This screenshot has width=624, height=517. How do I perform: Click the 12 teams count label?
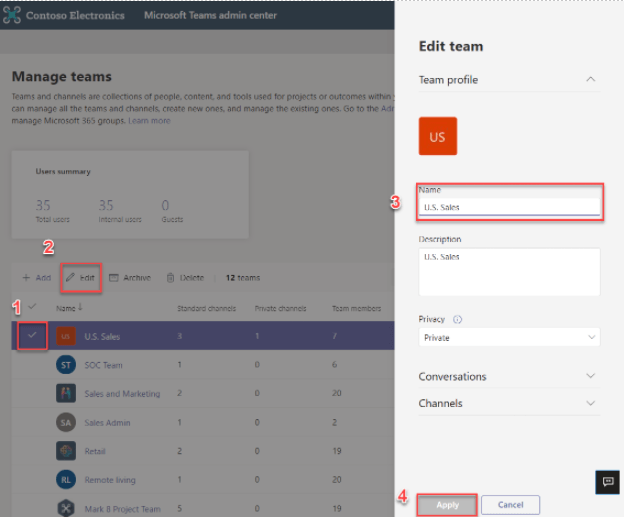[243, 278]
